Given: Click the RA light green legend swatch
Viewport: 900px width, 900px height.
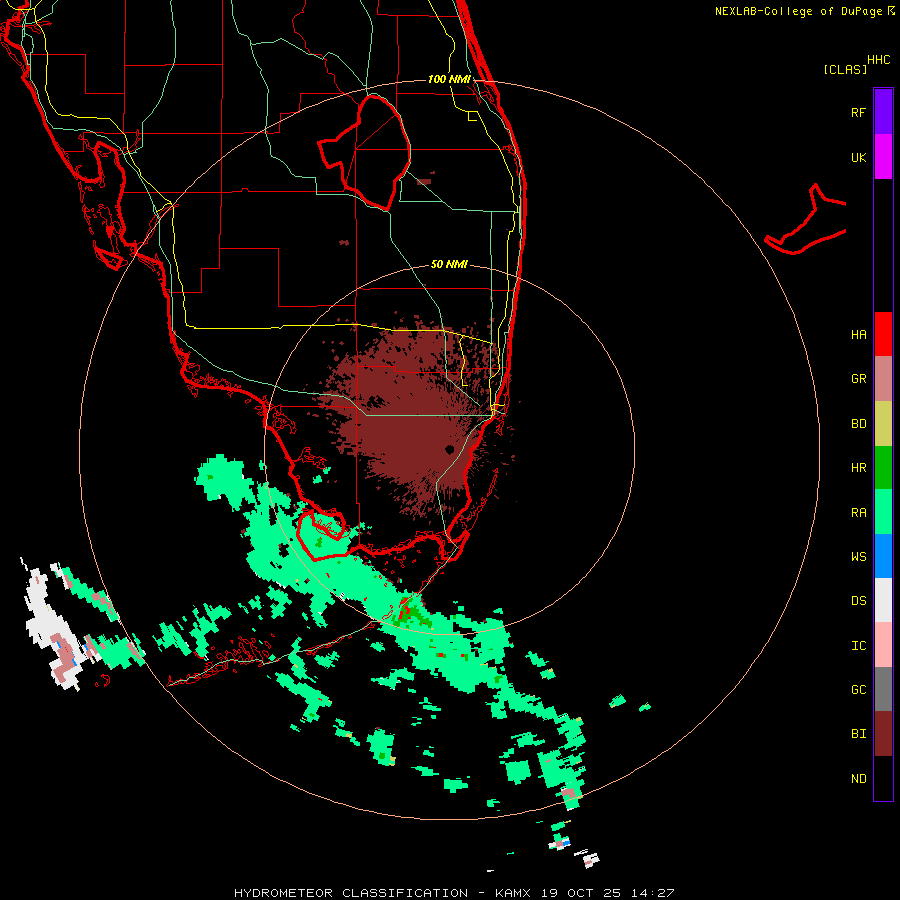Looking at the screenshot, I should (x=883, y=512).
